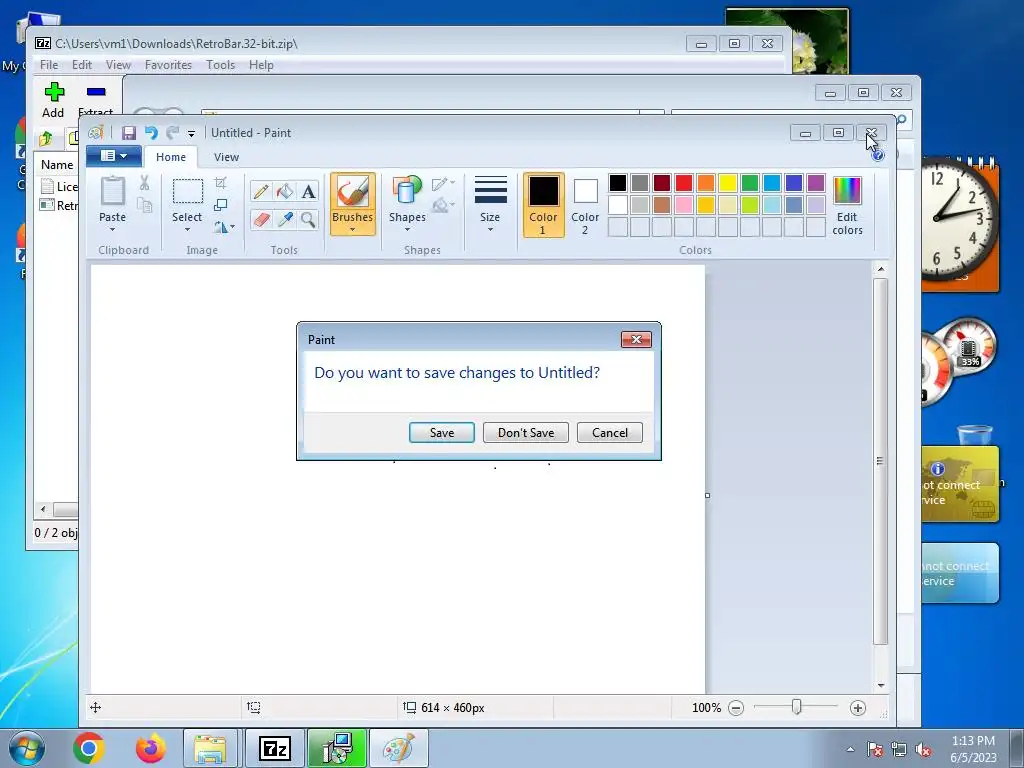The height and width of the screenshot is (768, 1024).
Task: Open File menu in 7-Zip window
Action: tap(49, 65)
